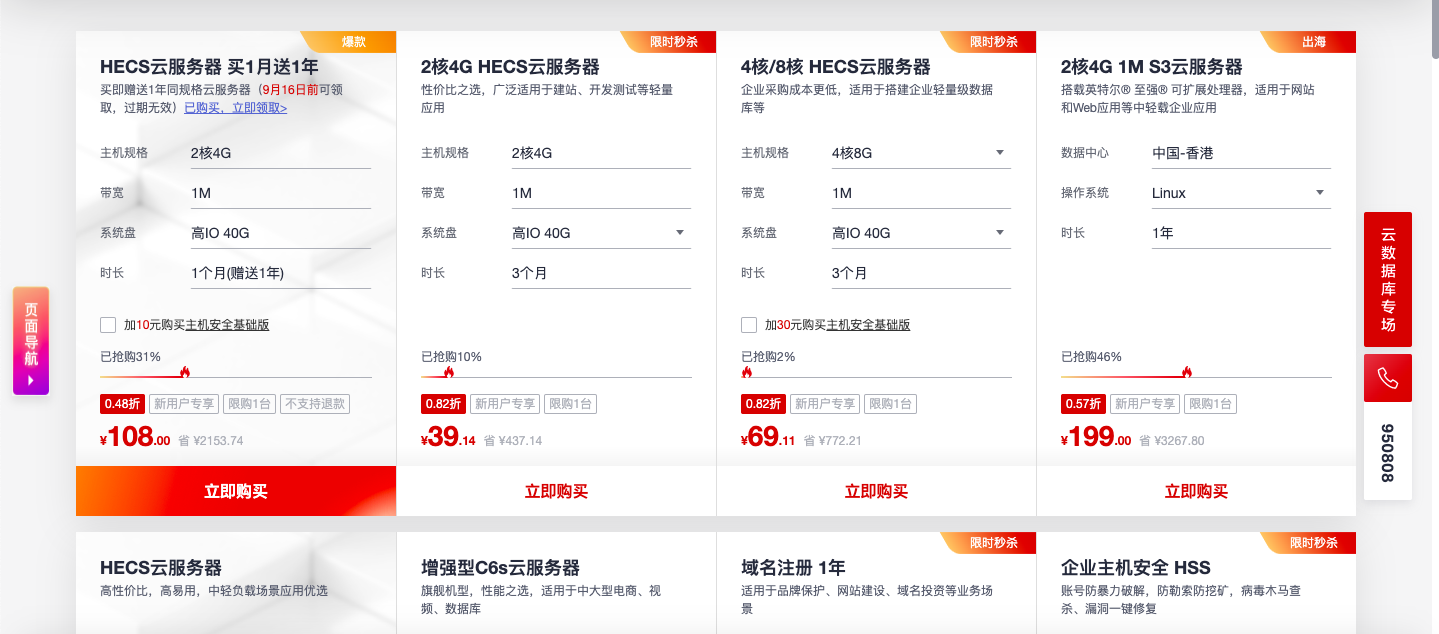The height and width of the screenshot is (634, 1439).
Task: Click 主机规格 2核4G field in 2核4G HECS云服务器 card
Action: point(601,153)
